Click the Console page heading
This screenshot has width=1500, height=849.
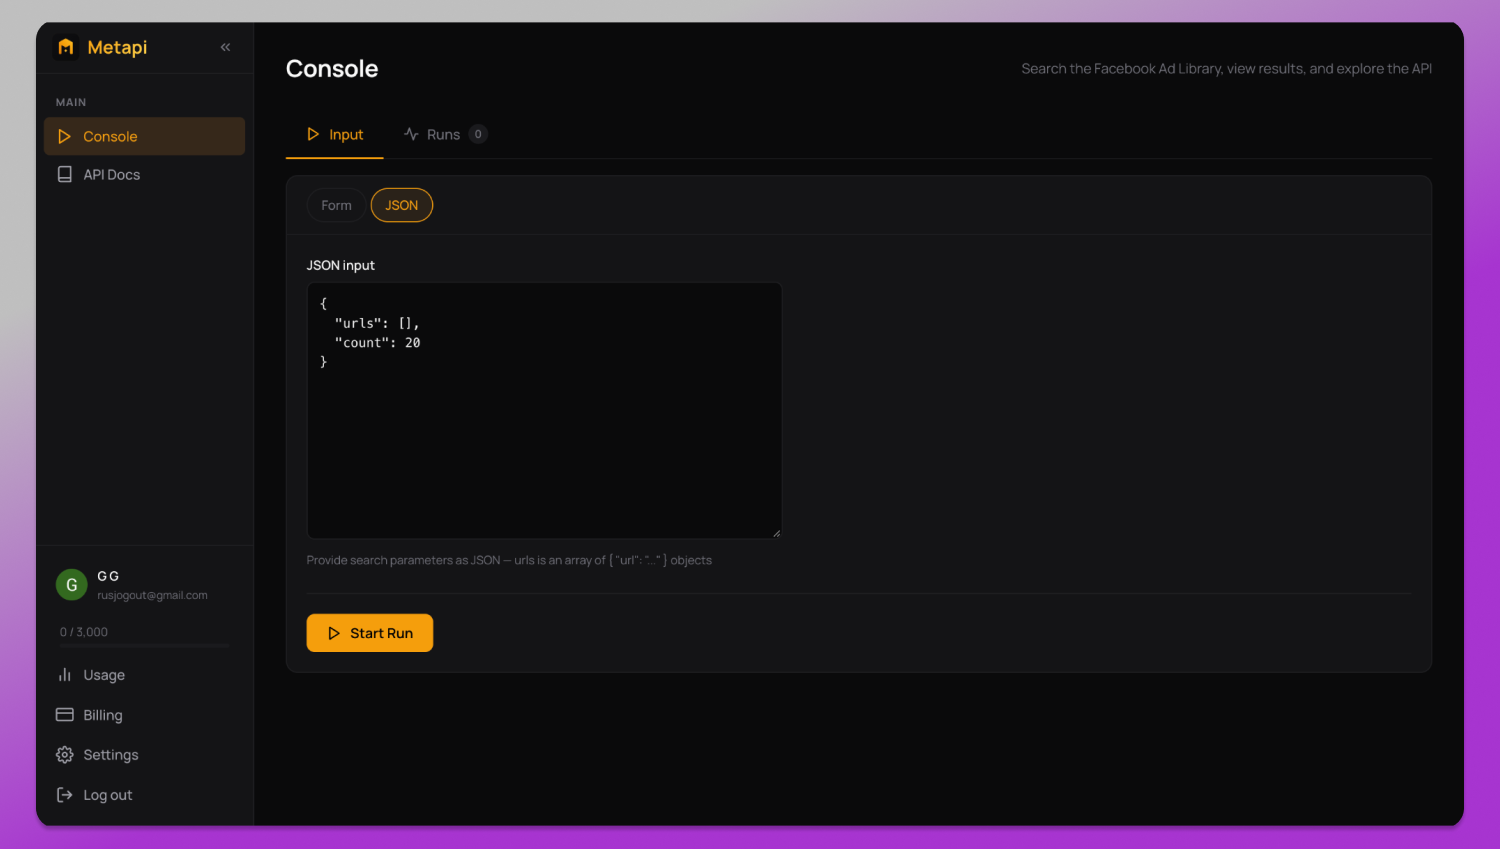(332, 69)
